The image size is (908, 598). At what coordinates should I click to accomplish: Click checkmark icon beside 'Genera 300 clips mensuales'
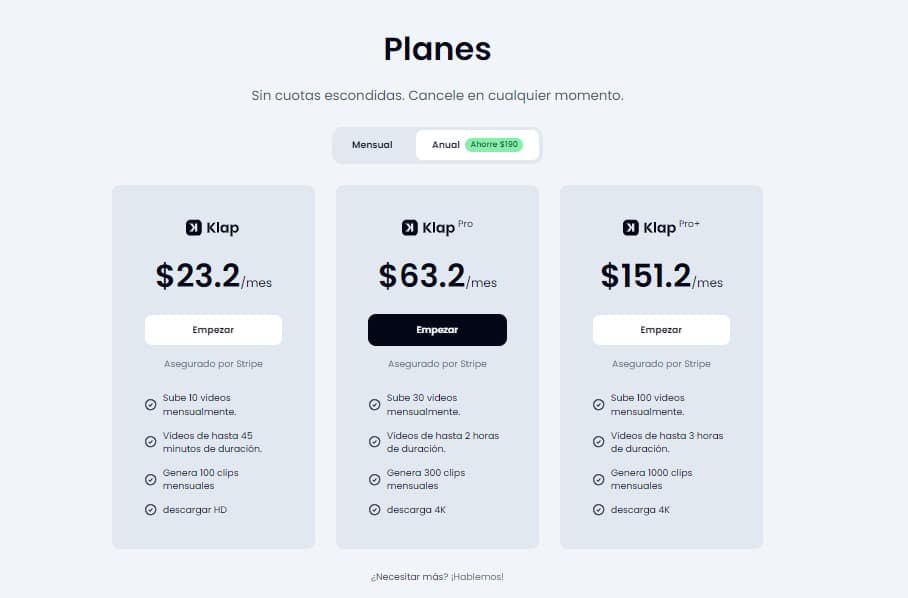pos(375,479)
